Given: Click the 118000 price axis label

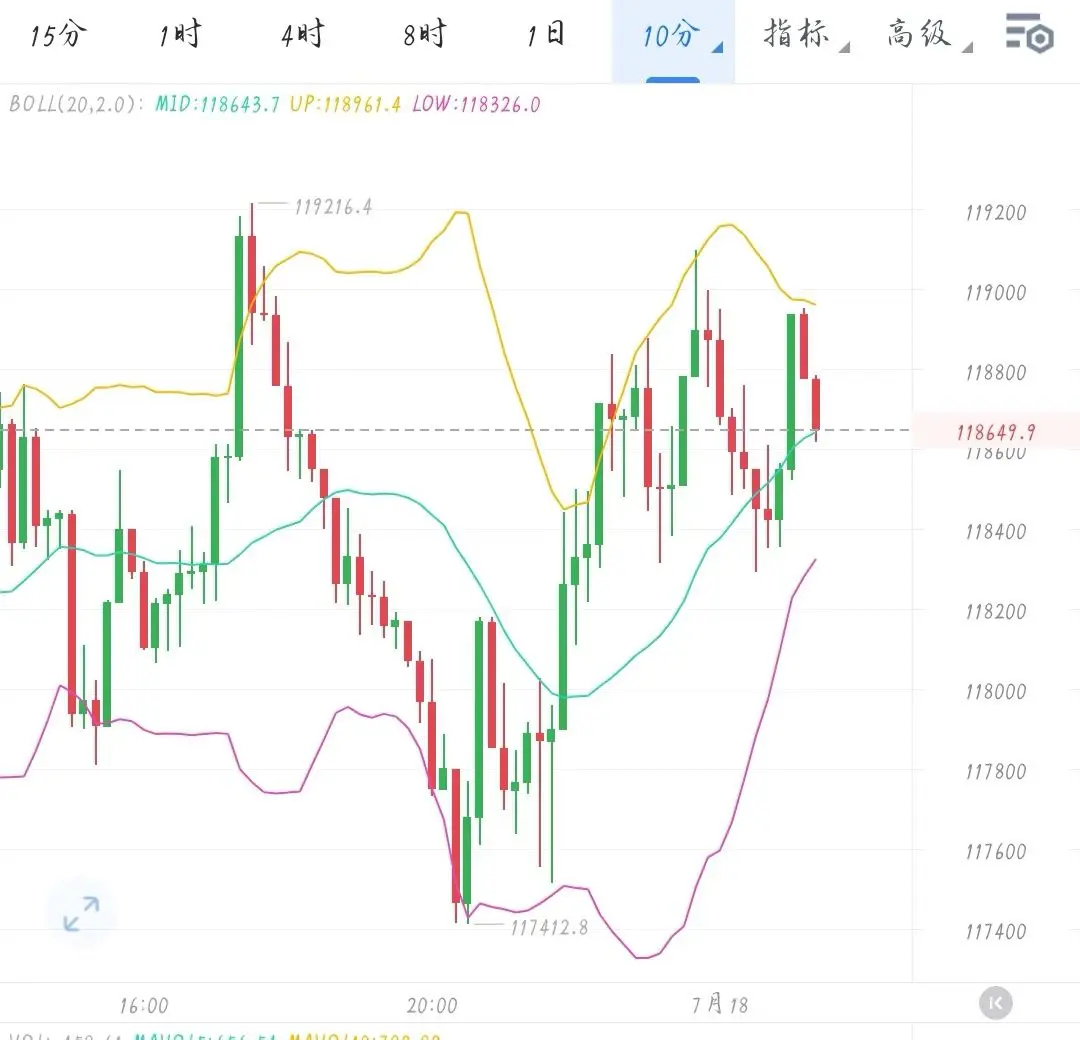Looking at the screenshot, I should [996, 691].
